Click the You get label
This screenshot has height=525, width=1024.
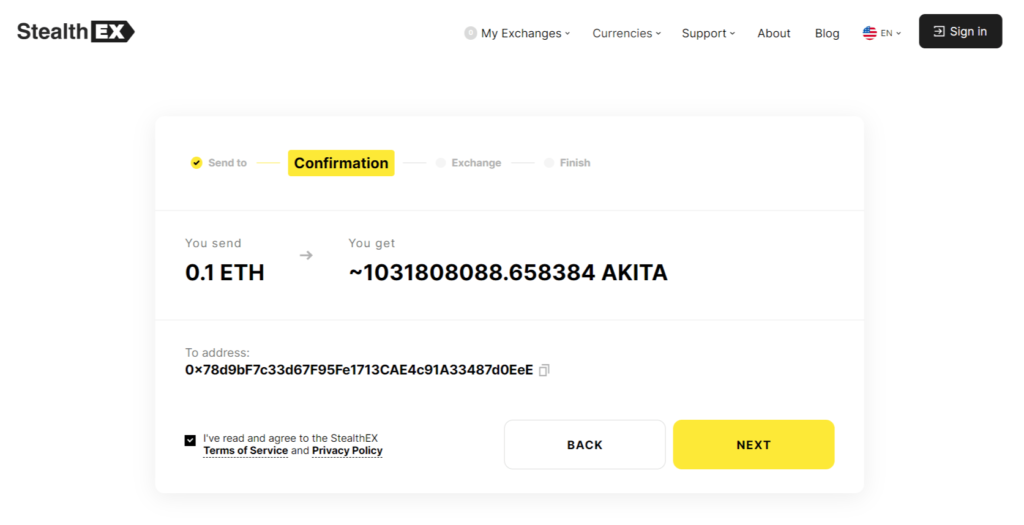coord(372,243)
